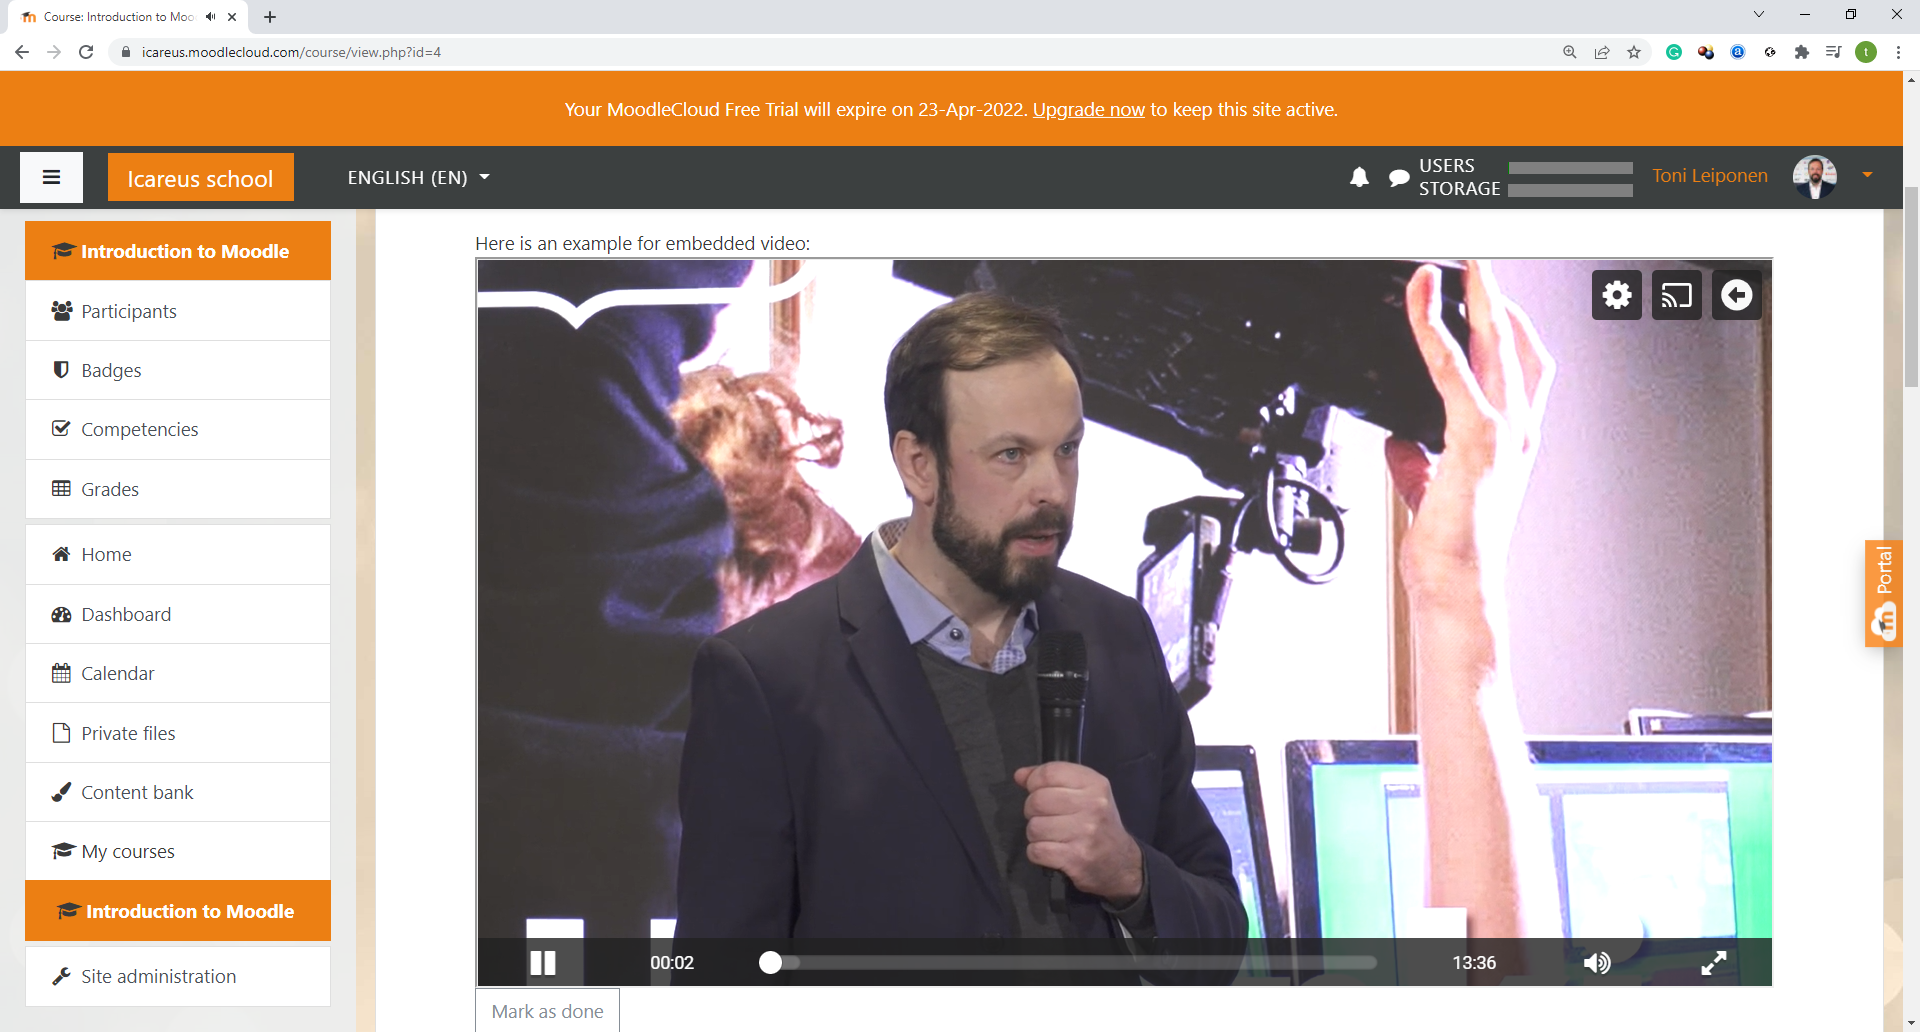Click the cast to device icon
Screen dimensions: 1920x1032
[x=1676, y=295]
